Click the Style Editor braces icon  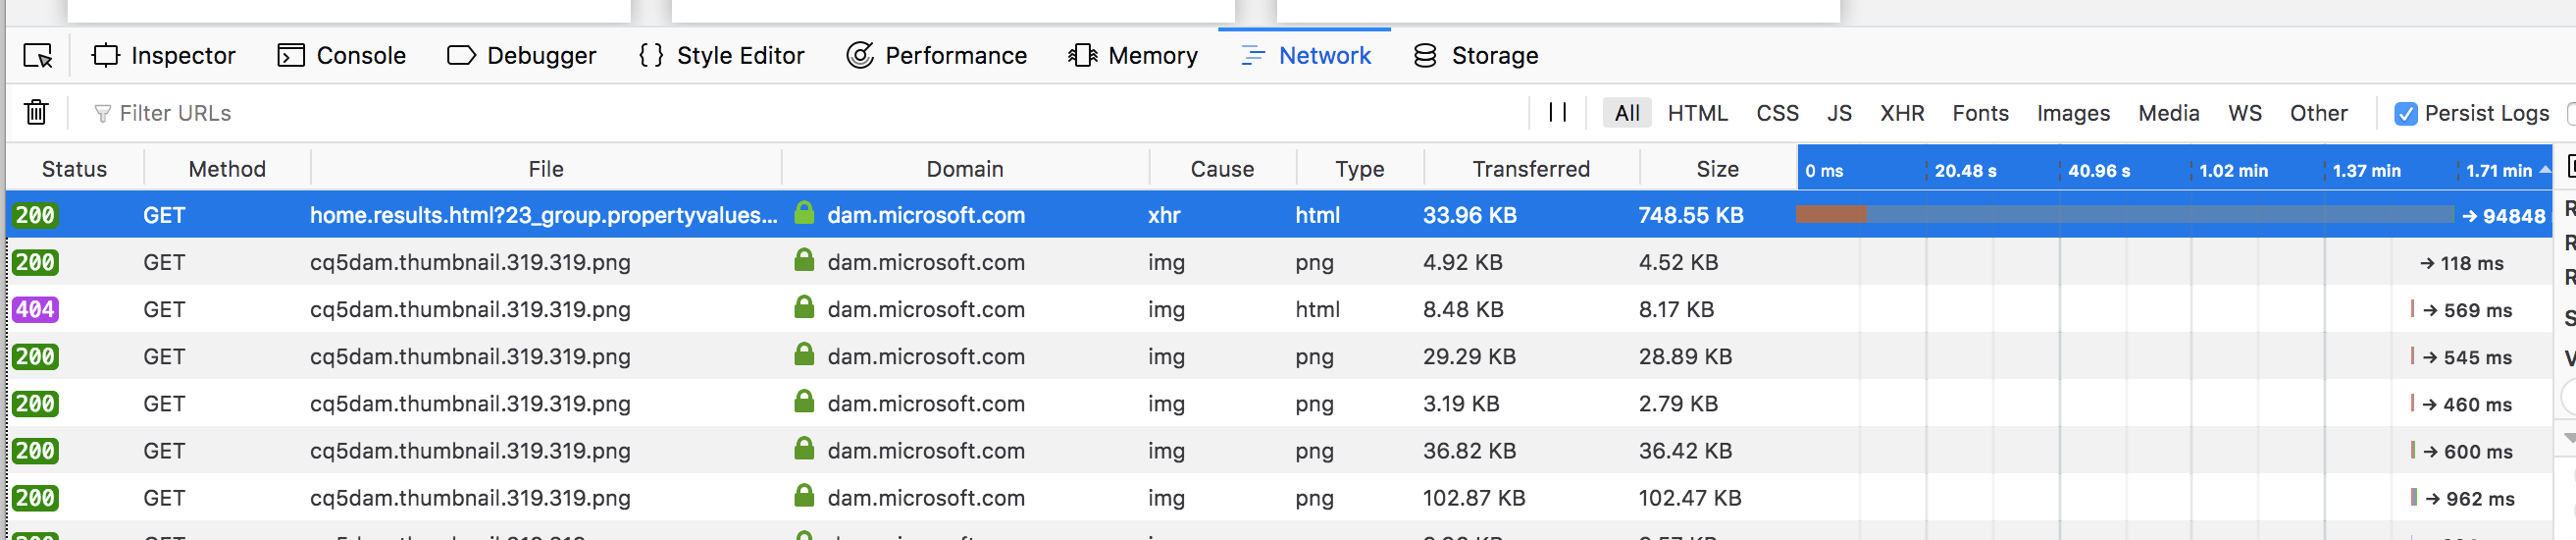click(651, 56)
